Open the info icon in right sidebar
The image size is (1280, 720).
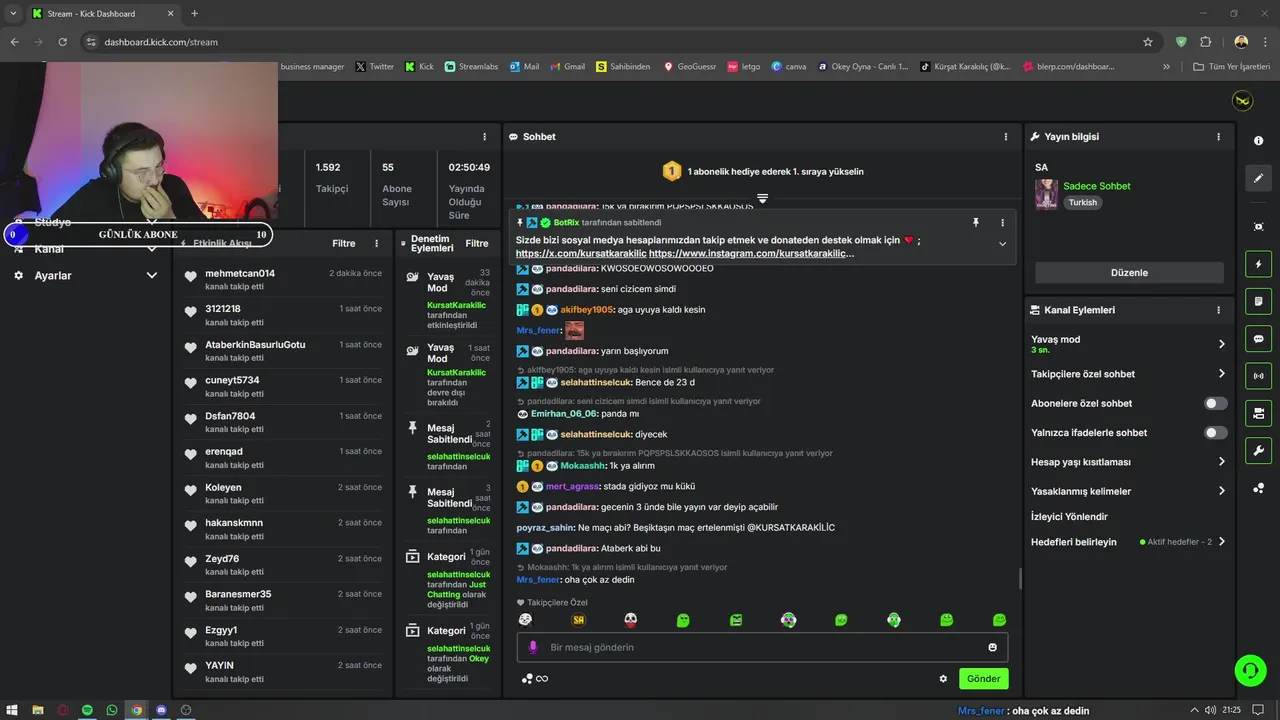click(1258, 142)
